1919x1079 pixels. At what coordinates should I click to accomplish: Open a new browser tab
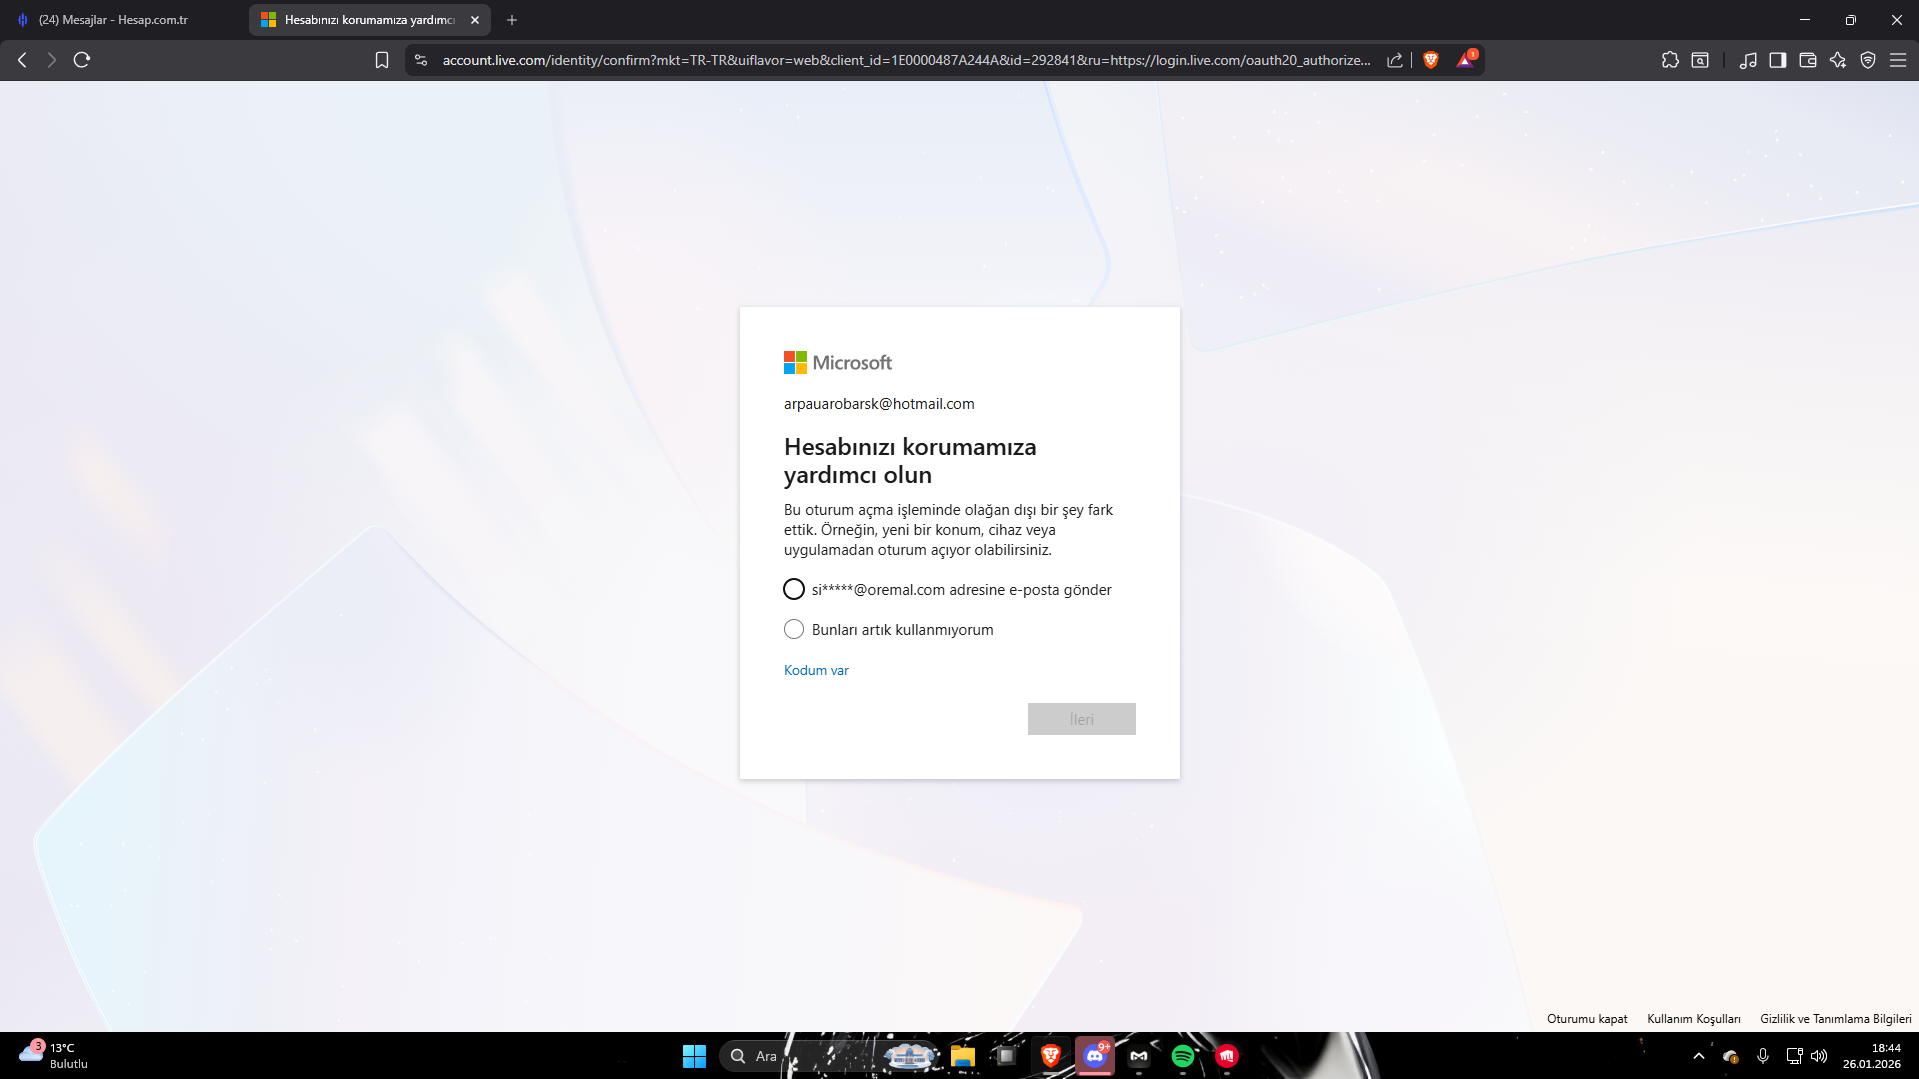coord(512,20)
